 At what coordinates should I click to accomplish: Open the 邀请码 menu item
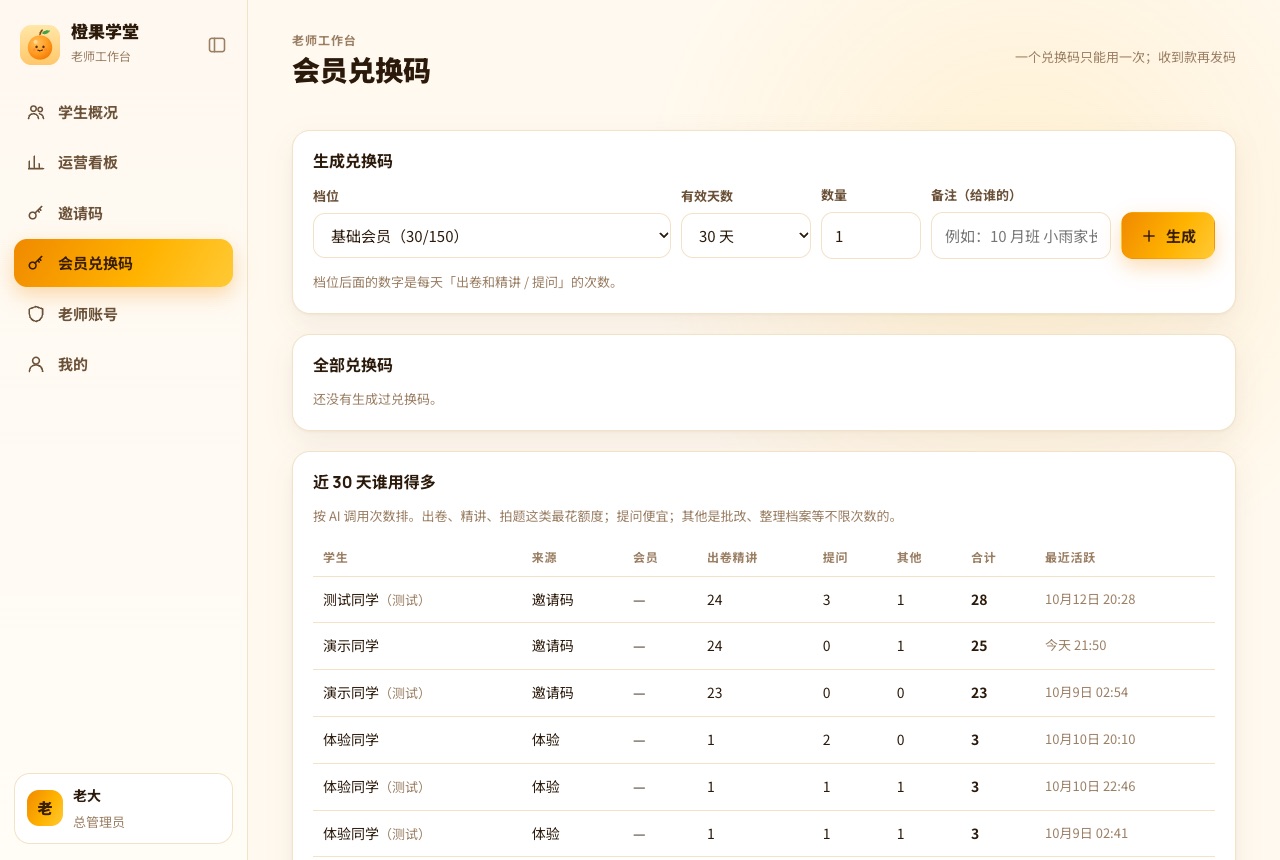[x=123, y=213]
